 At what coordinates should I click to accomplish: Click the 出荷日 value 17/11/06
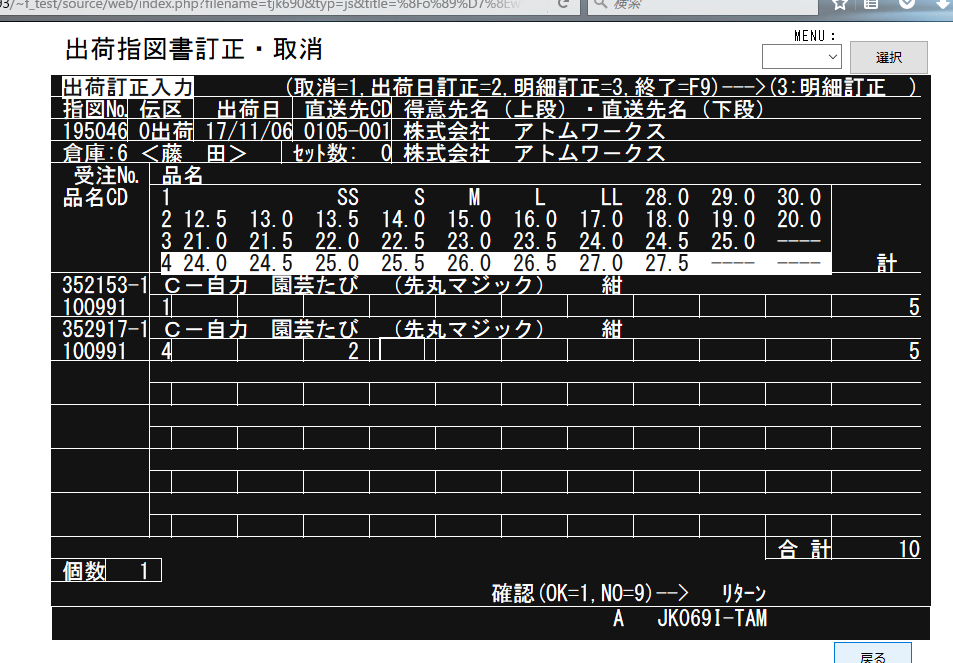coord(246,131)
